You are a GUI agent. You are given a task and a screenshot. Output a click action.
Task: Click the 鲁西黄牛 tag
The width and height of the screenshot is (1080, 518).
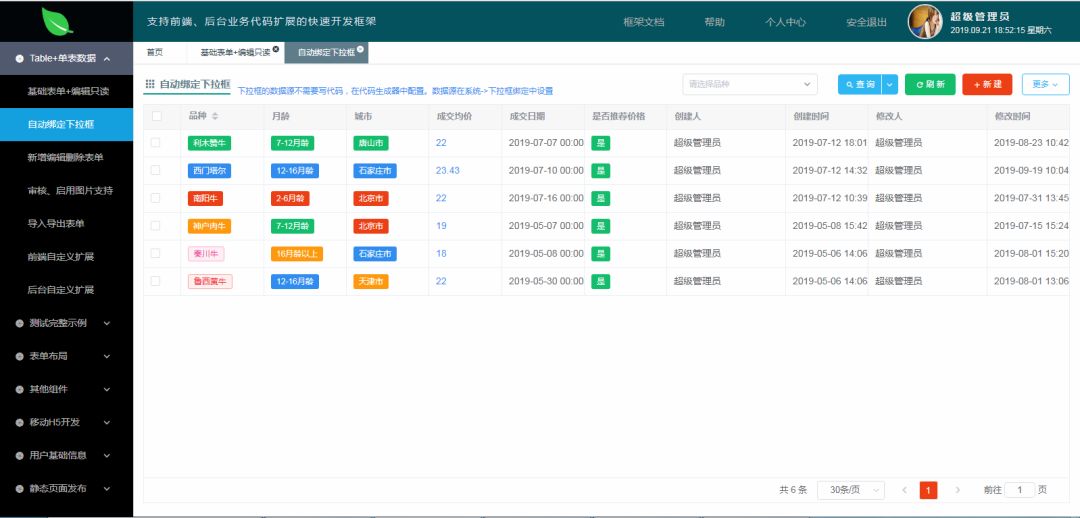[x=210, y=281]
